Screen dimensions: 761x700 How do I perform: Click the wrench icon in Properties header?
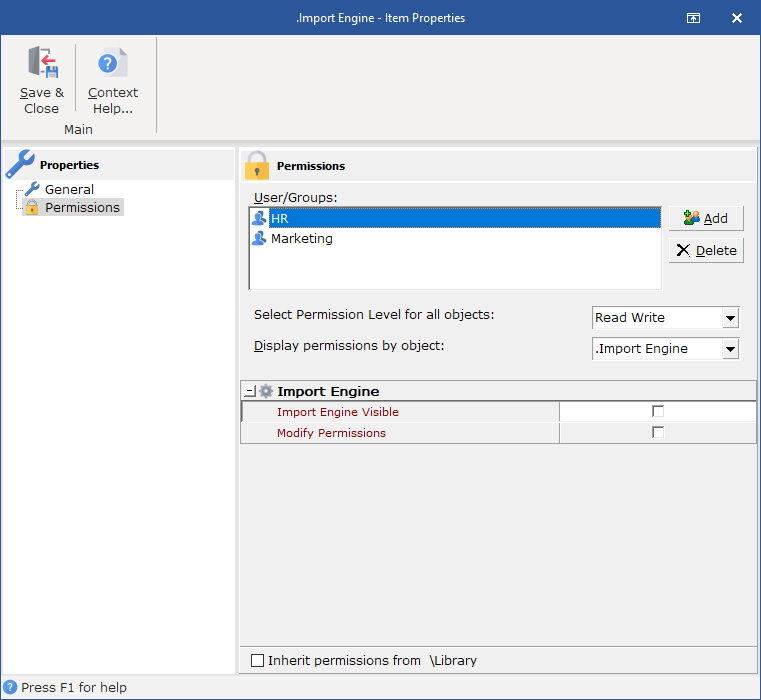pyautogui.click(x=20, y=164)
